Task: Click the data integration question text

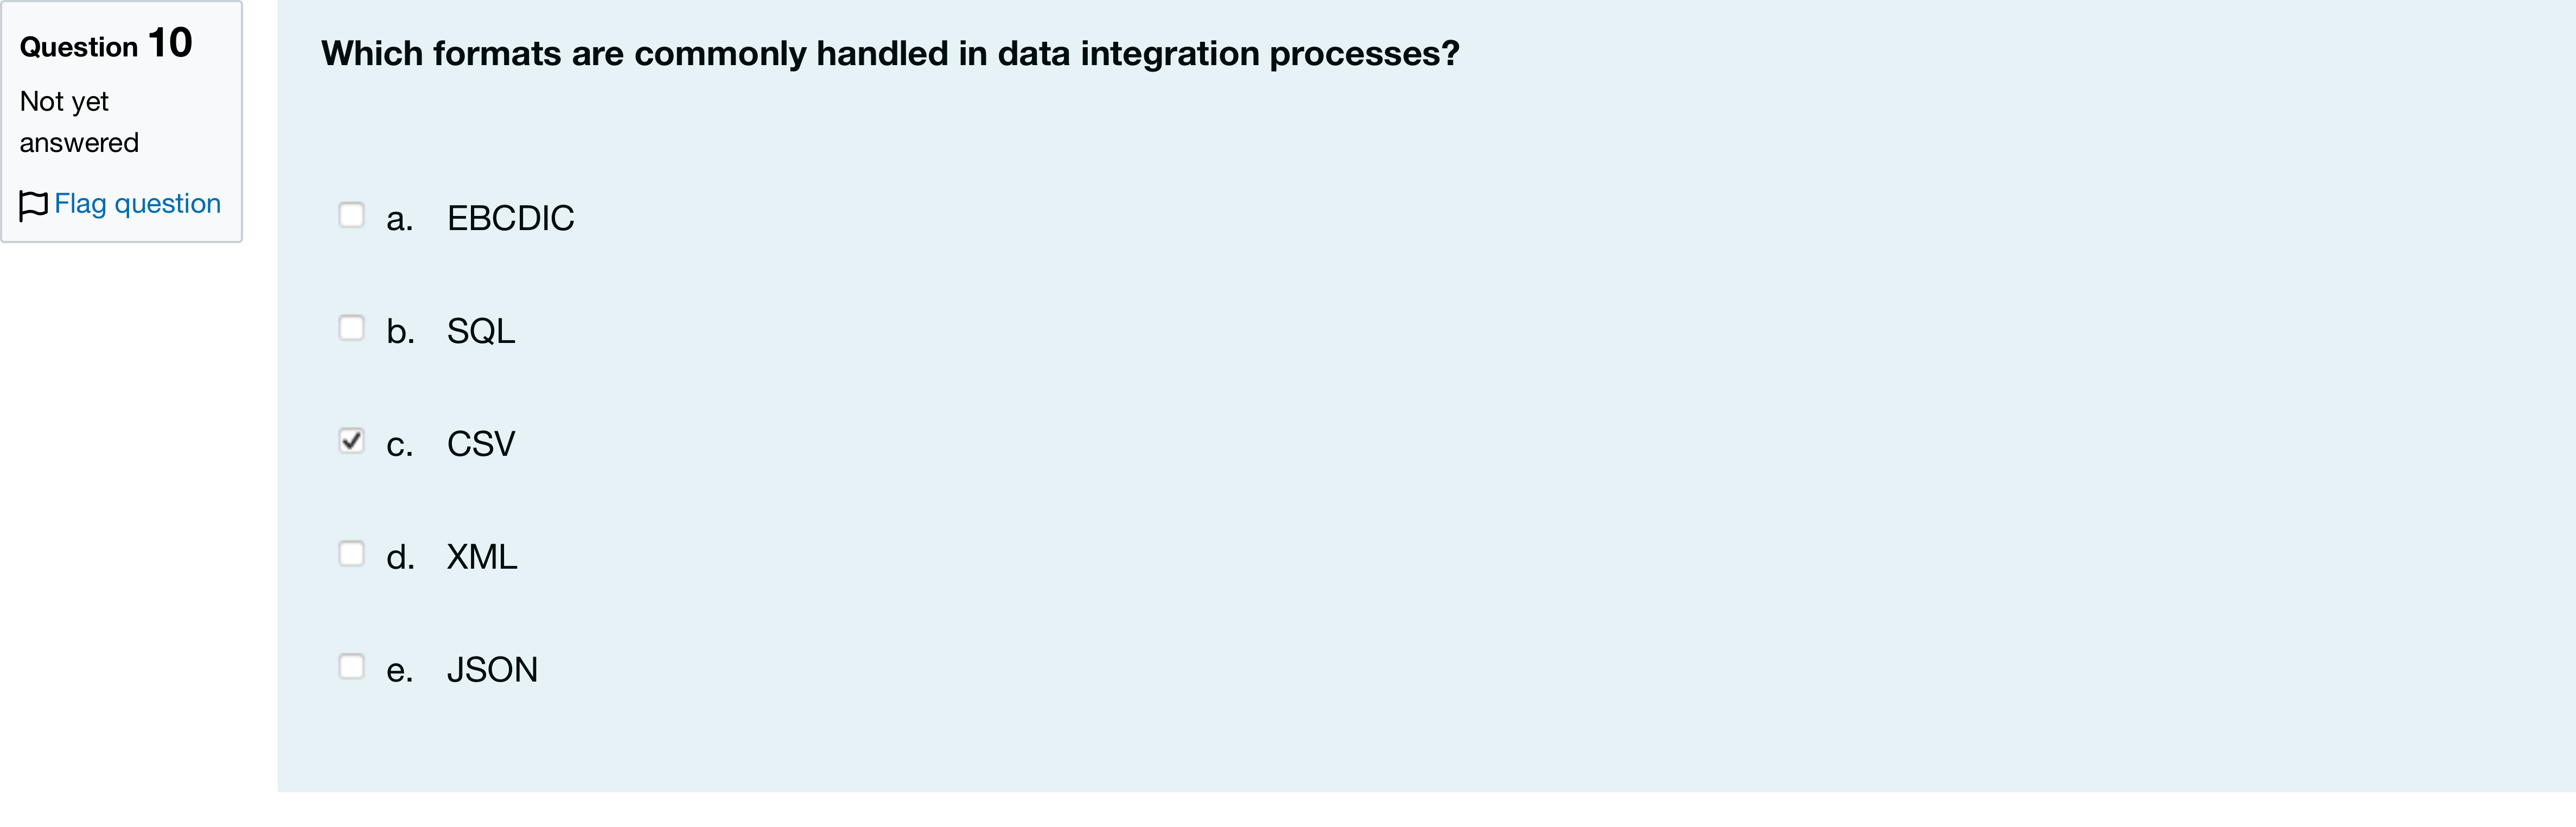Action: [x=890, y=53]
